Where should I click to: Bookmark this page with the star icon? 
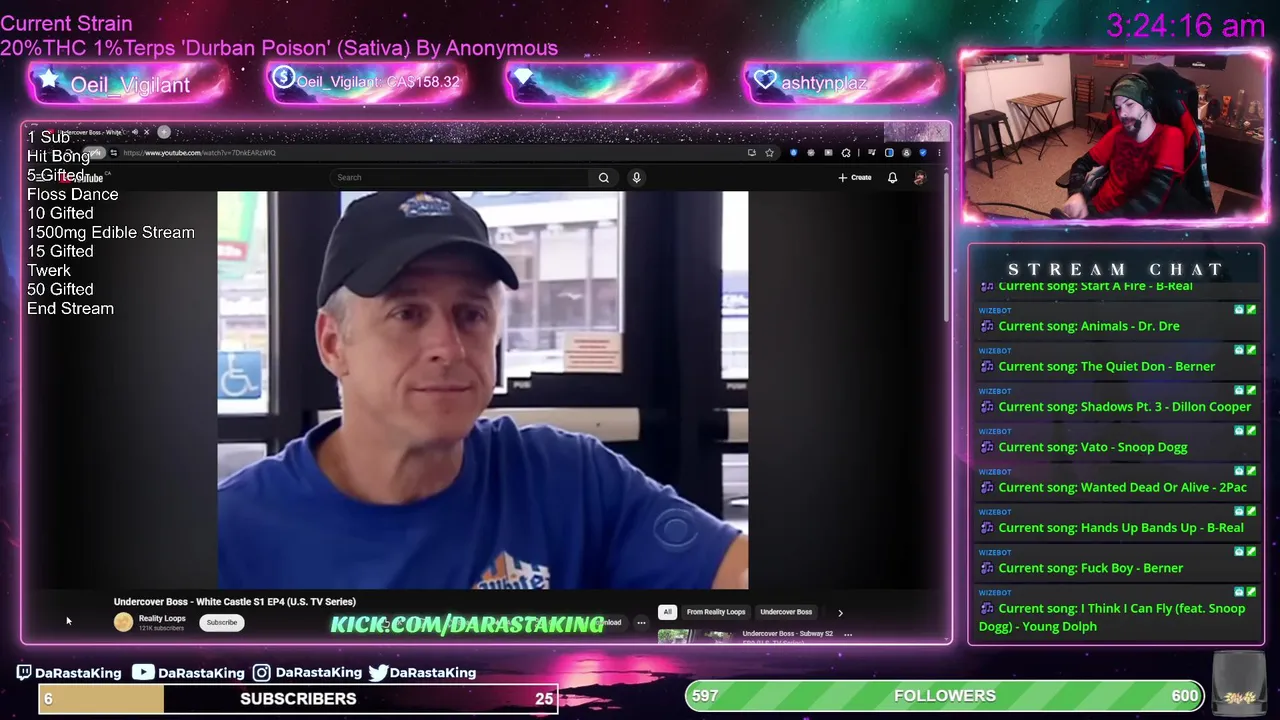769,153
